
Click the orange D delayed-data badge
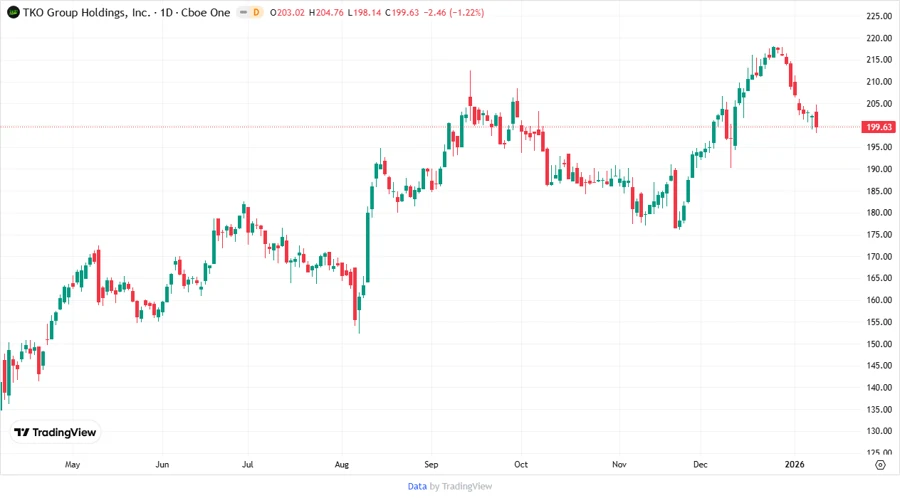[257, 12]
